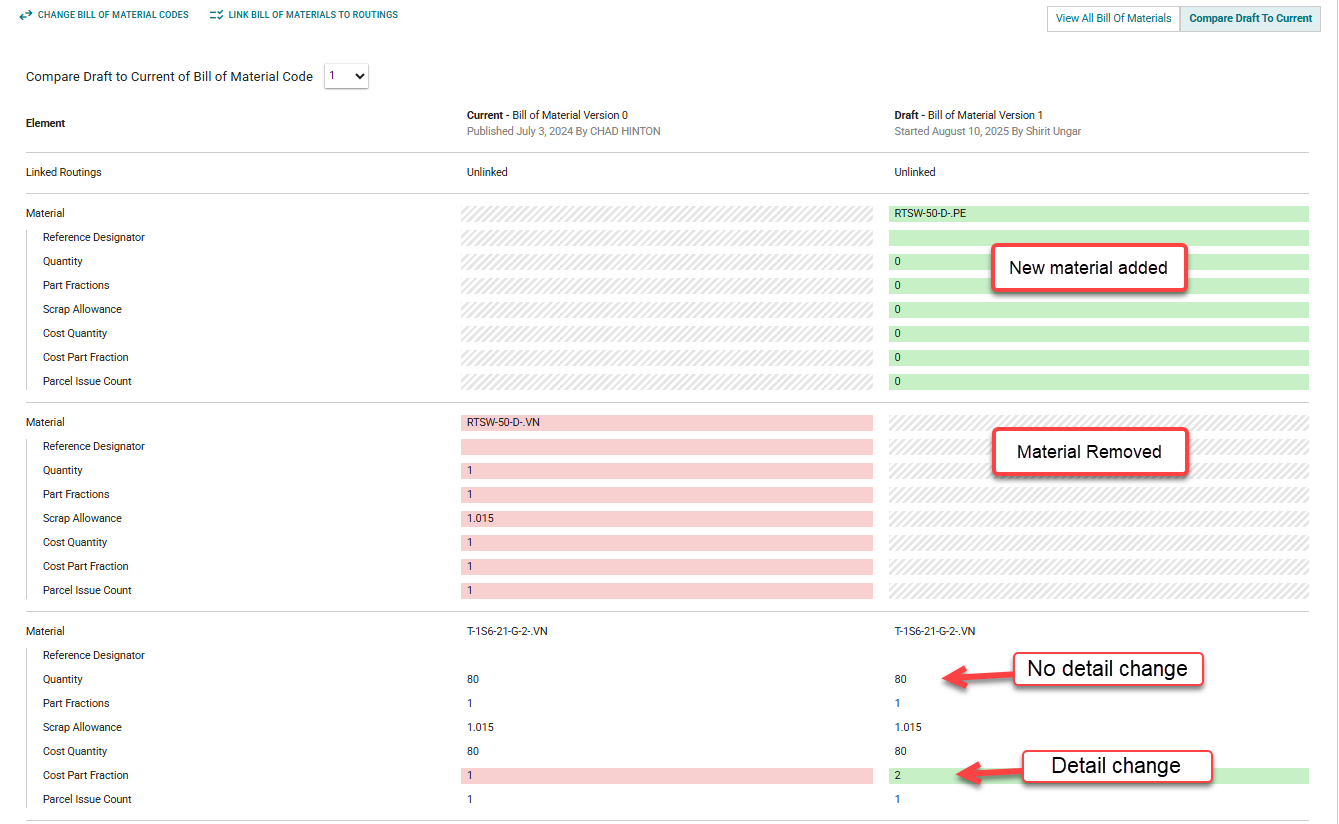Select the red Scrap Allowance 1.015 cell
Screen dimensions: 1339x824
666,518
